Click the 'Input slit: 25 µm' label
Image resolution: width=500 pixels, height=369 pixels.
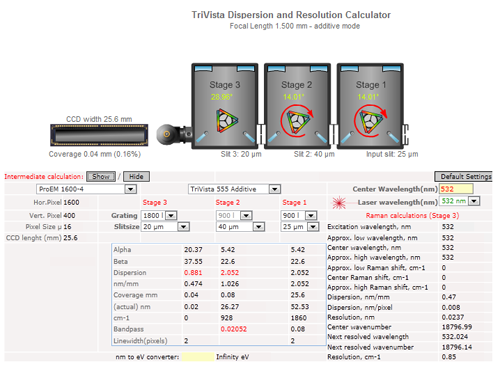pyautogui.click(x=392, y=154)
